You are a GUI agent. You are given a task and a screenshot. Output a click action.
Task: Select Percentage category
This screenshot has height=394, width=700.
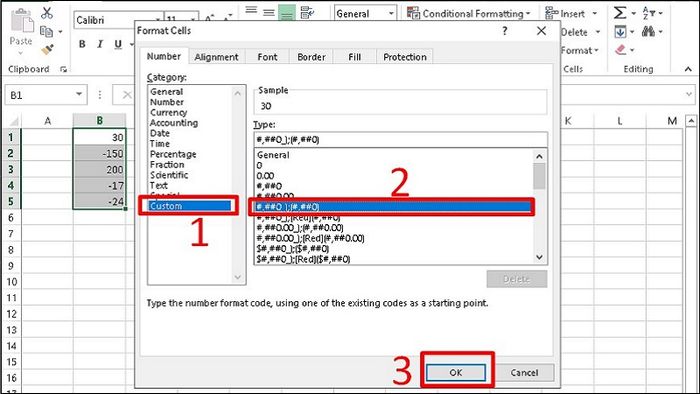(173, 154)
